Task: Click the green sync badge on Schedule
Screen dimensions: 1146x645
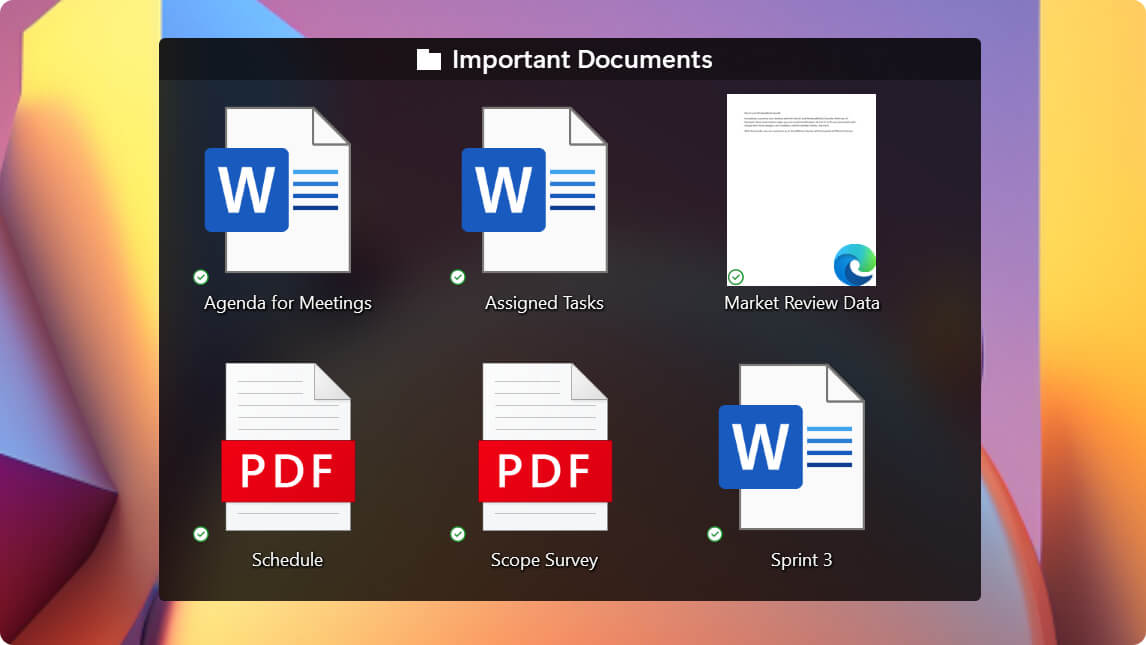Action: pos(201,534)
